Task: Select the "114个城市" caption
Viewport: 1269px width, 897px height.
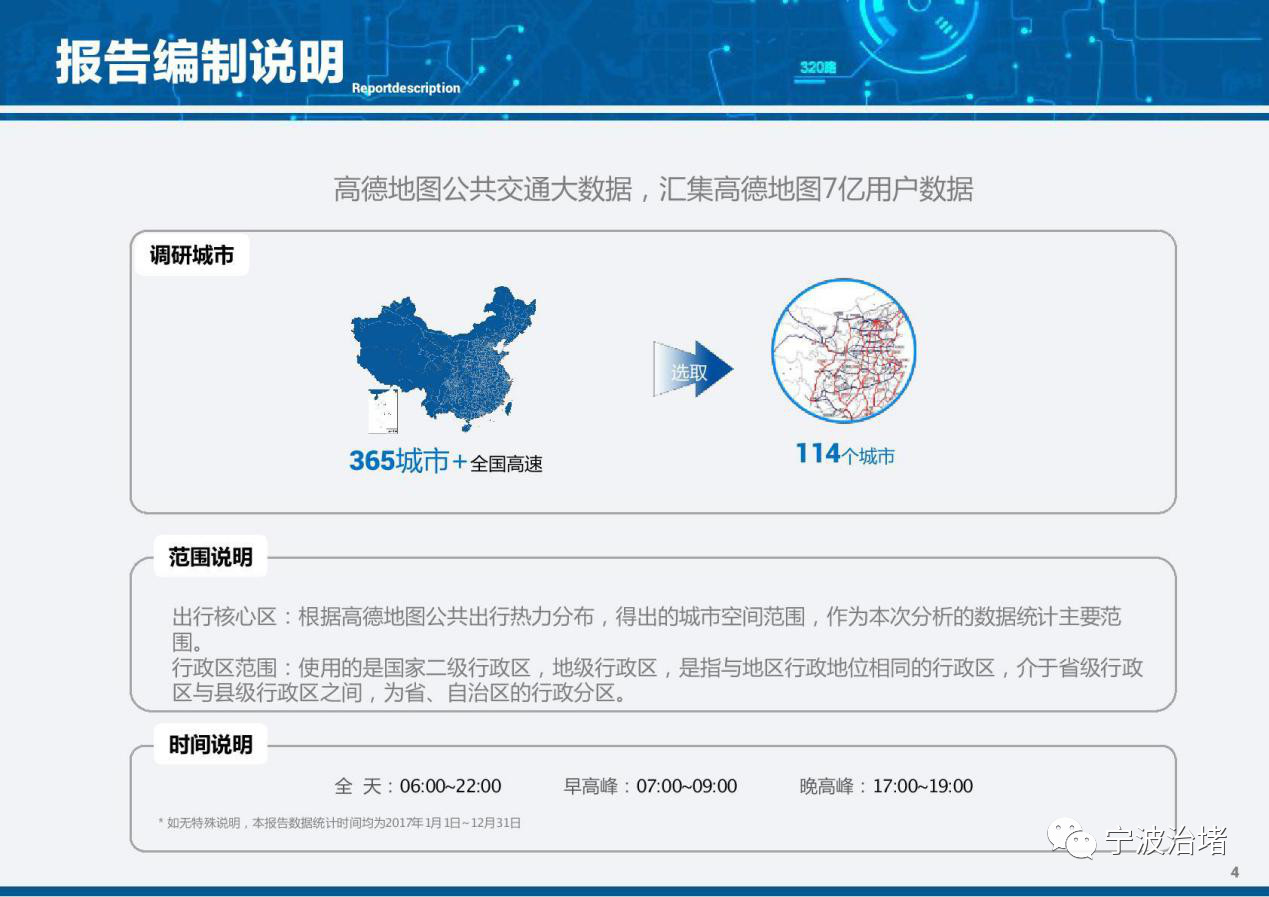Action: [845, 455]
